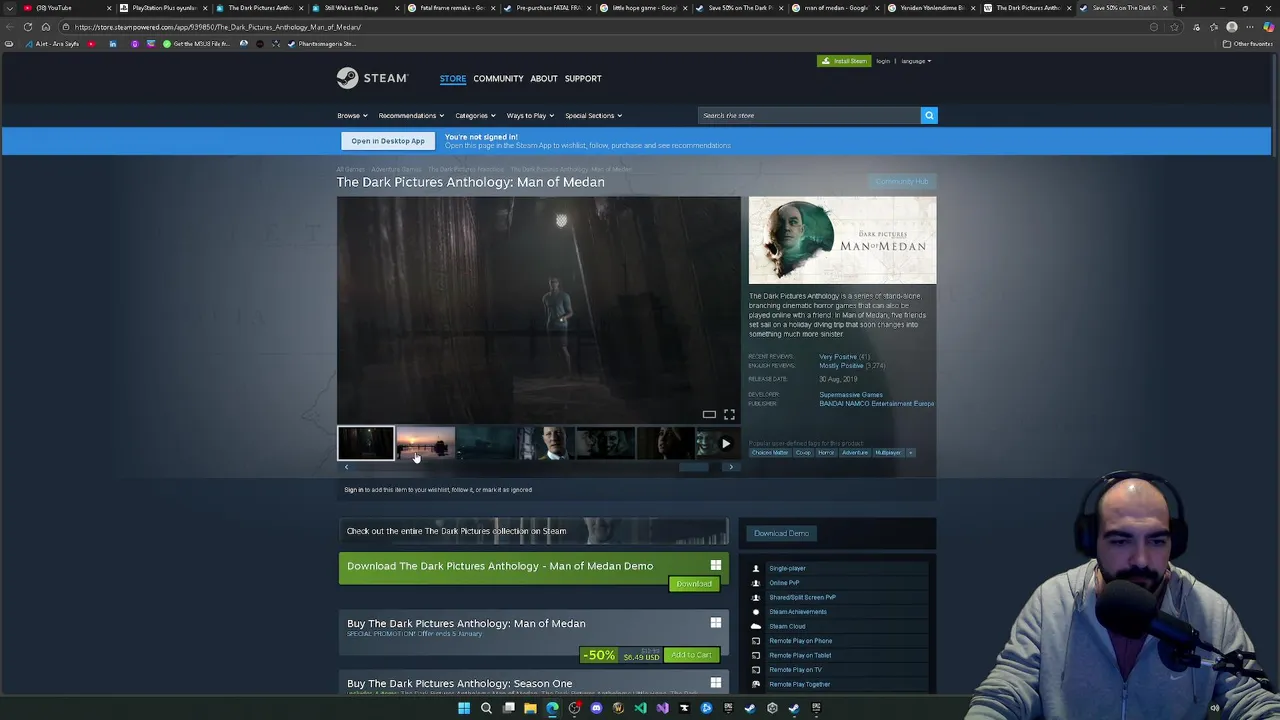Expand the Browse dropdown menu

pyautogui.click(x=352, y=115)
